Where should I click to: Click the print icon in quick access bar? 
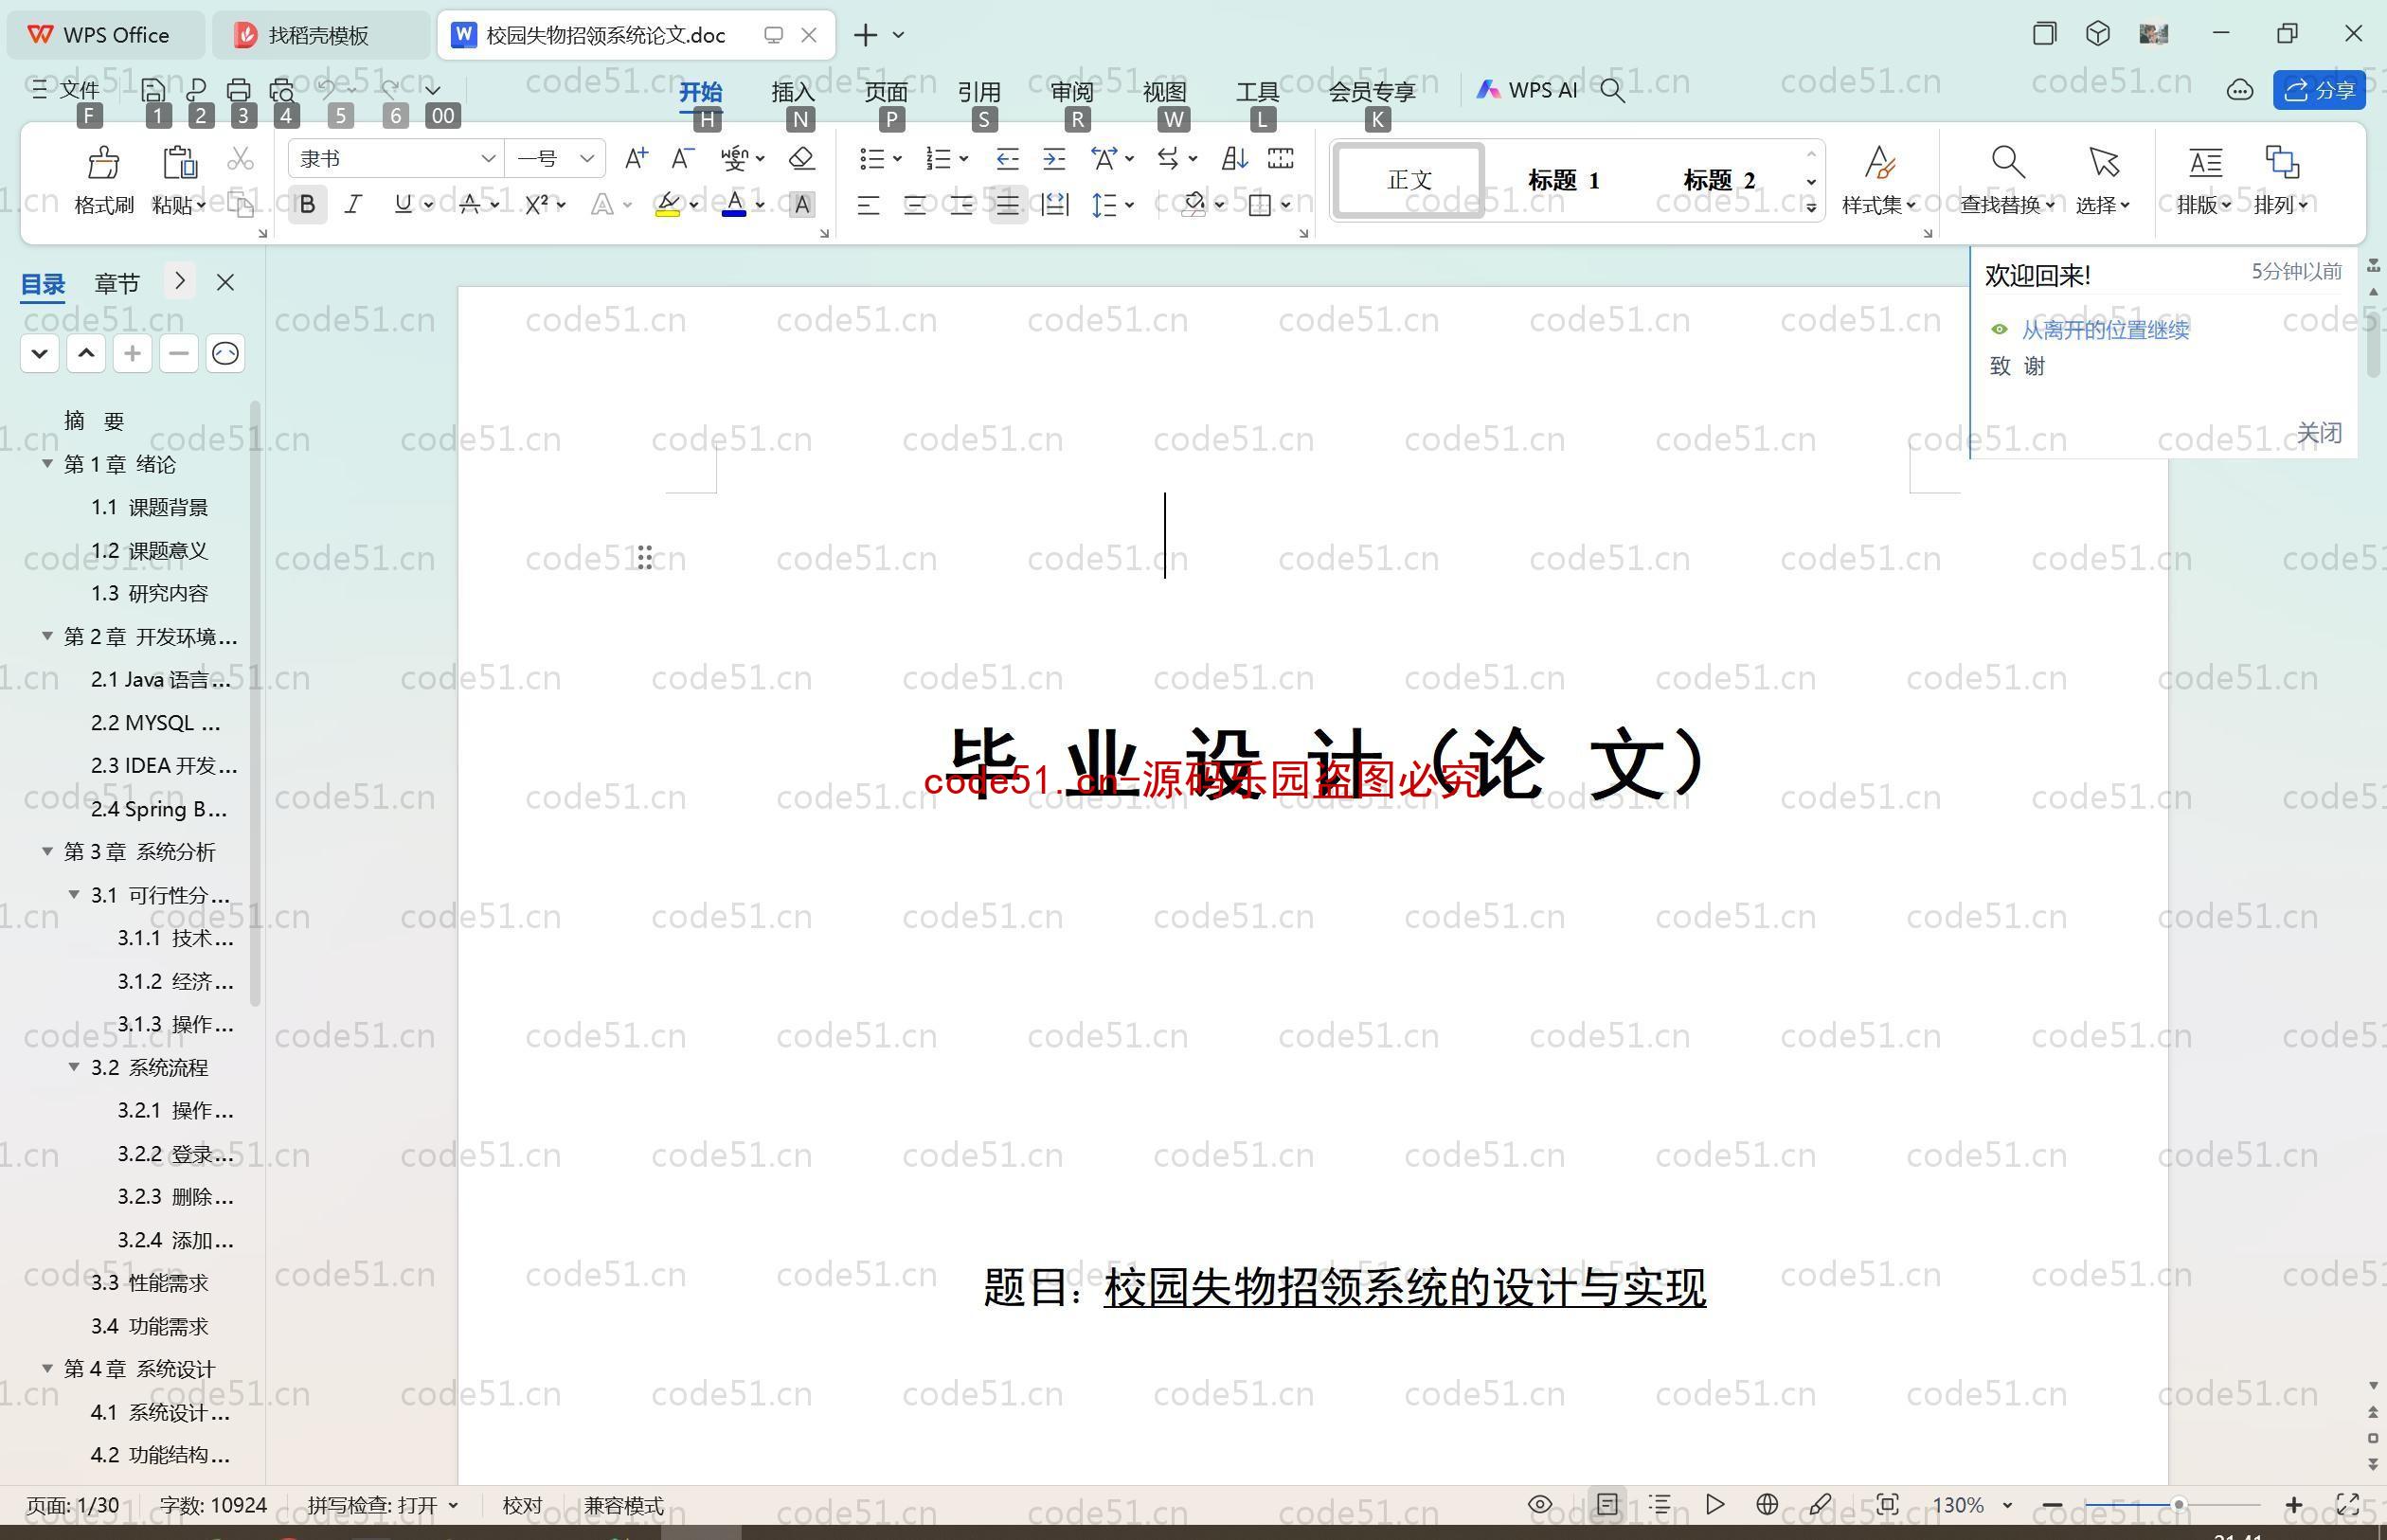pyautogui.click(x=239, y=90)
